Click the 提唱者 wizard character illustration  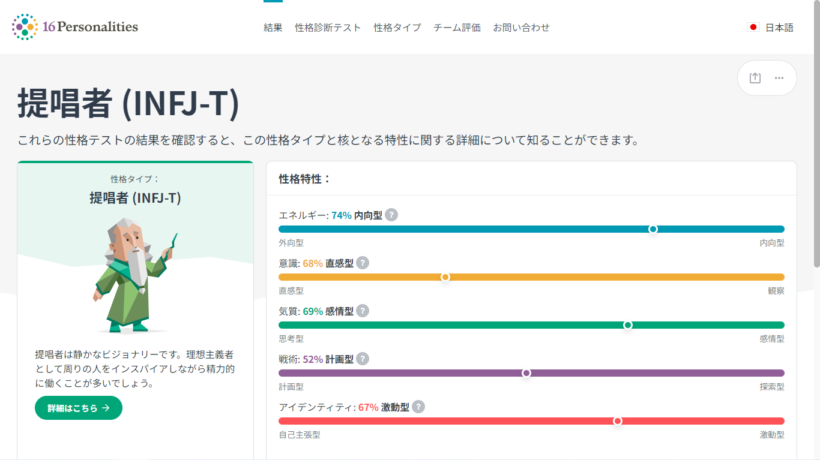(x=132, y=275)
